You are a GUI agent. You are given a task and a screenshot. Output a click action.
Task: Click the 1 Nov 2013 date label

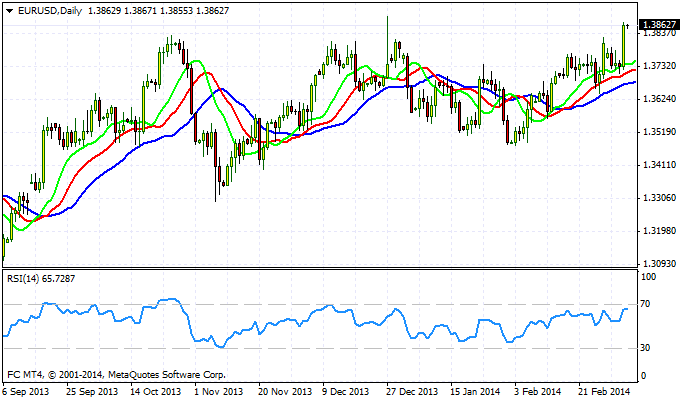tap(219, 391)
